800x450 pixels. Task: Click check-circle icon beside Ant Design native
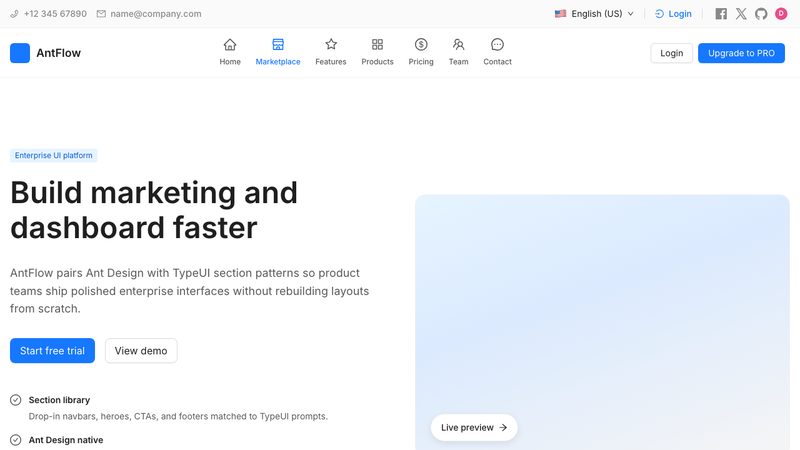point(16,440)
